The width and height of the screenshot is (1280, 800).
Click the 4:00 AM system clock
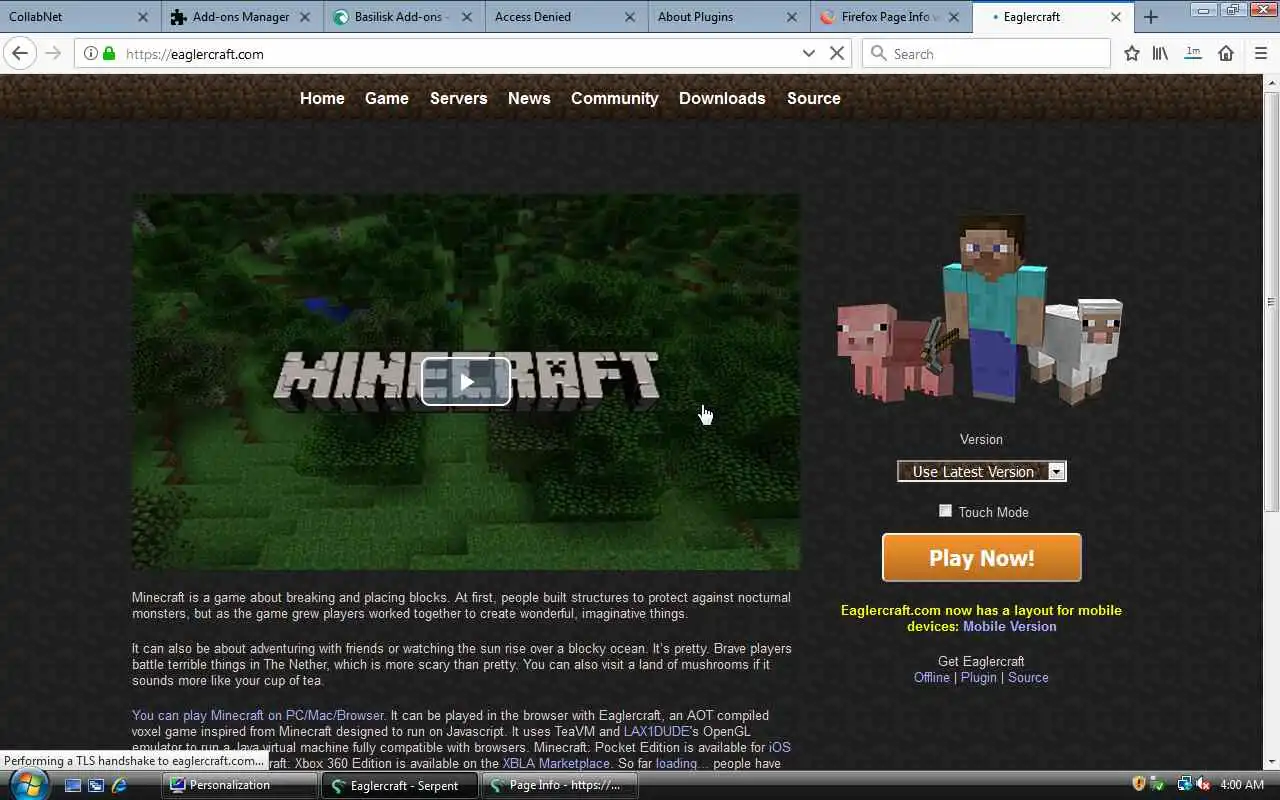tap(1242, 785)
